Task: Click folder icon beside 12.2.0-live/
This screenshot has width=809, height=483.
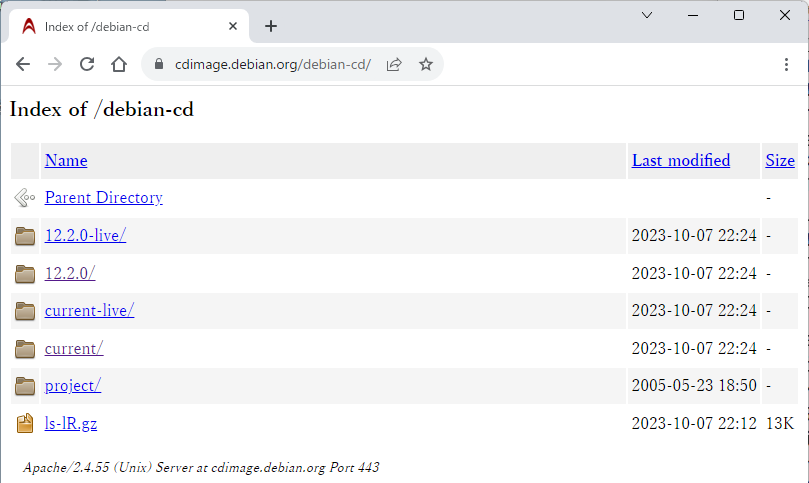Action: coord(25,236)
